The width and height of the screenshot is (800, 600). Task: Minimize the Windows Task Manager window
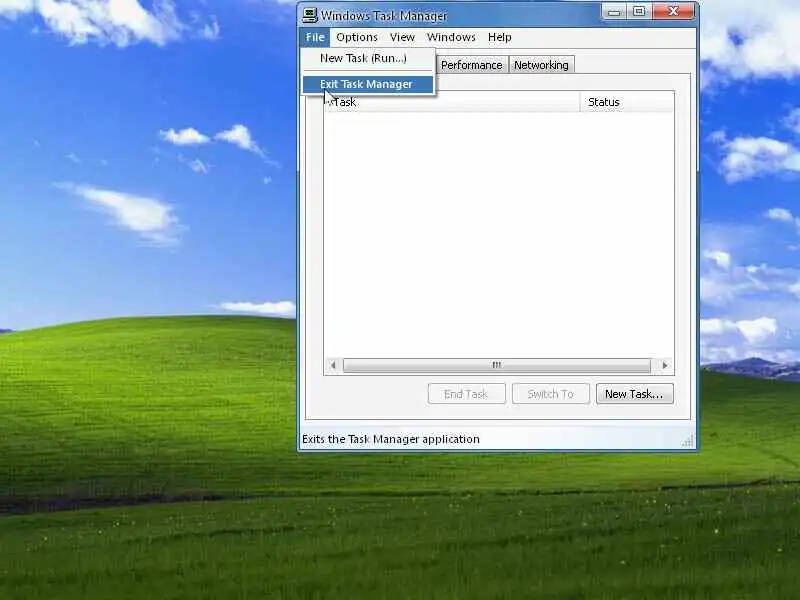coord(614,12)
